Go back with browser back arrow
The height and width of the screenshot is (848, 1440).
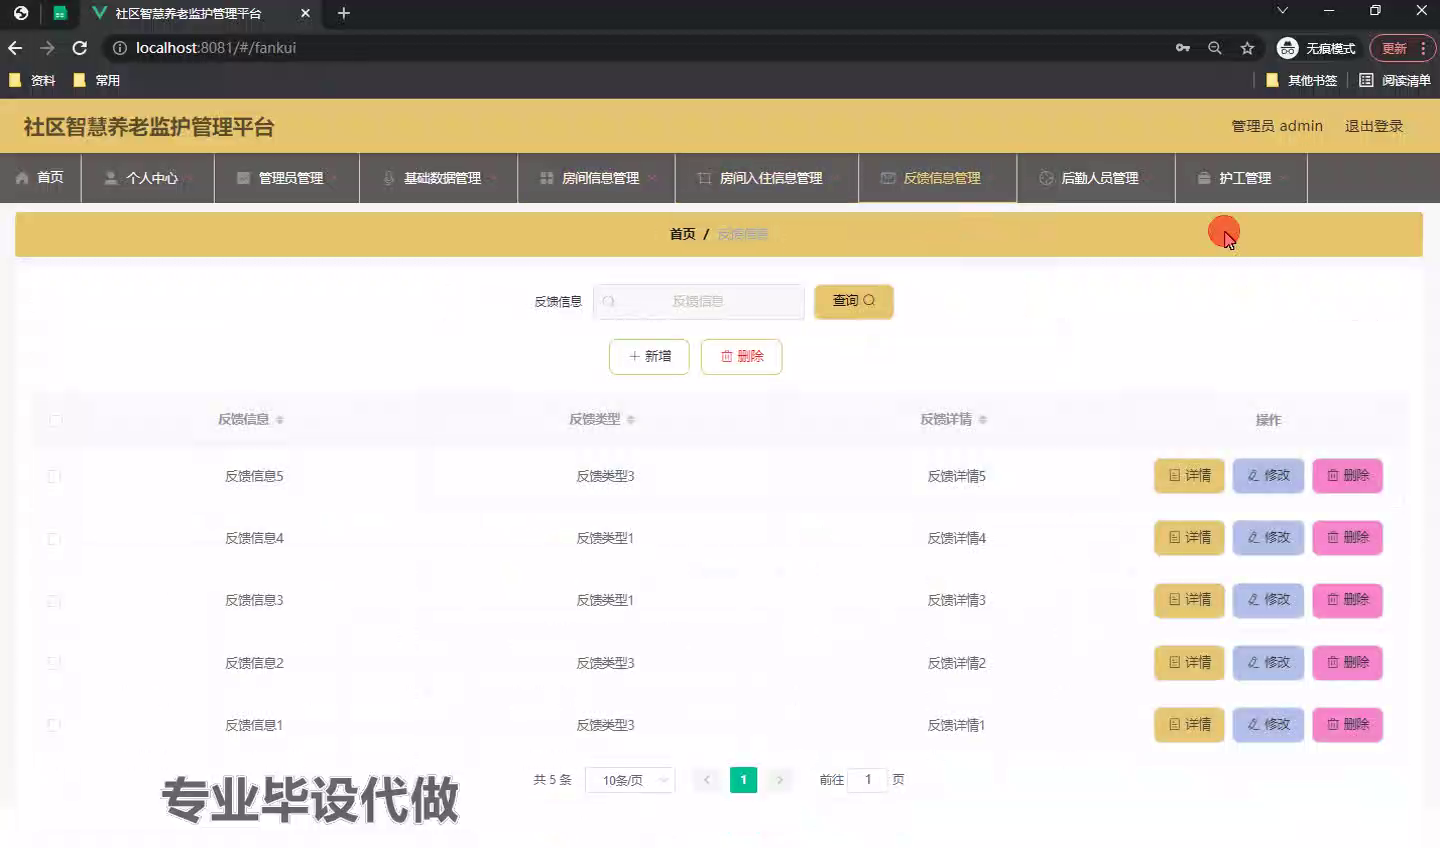pyautogui.click(x=15, y=48)
